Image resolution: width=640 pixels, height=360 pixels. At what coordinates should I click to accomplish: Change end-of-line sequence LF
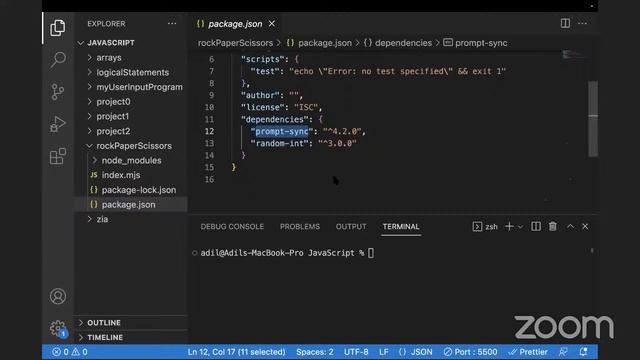[384, 352]
